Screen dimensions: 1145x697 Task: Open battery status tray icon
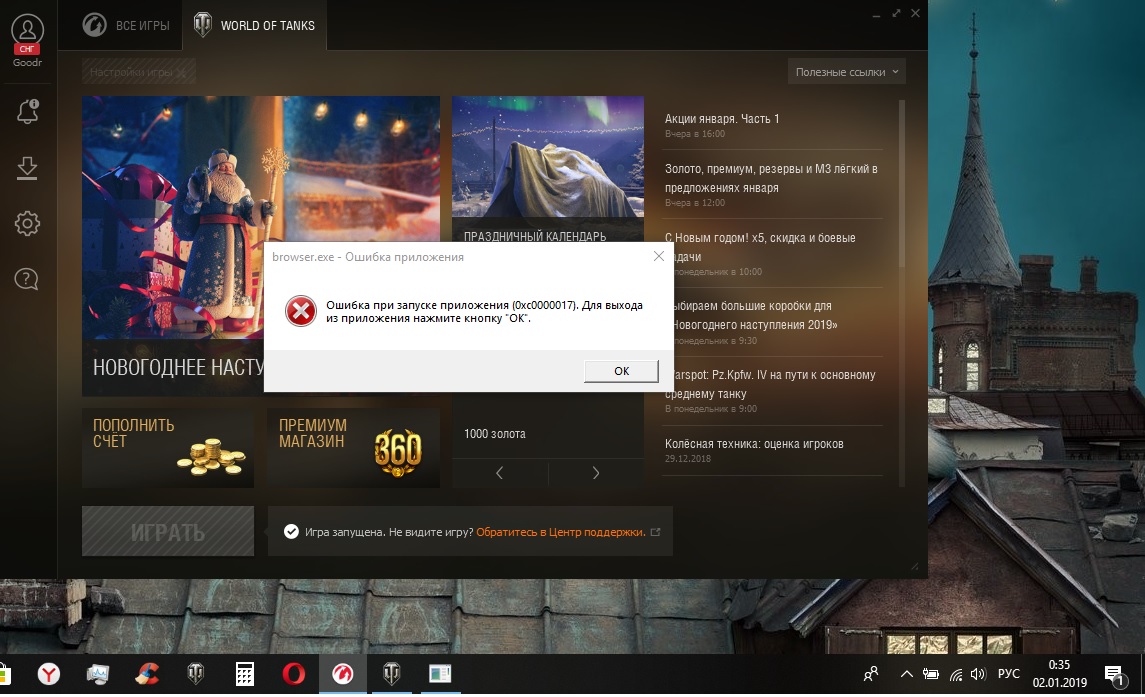tap(931, 674)
